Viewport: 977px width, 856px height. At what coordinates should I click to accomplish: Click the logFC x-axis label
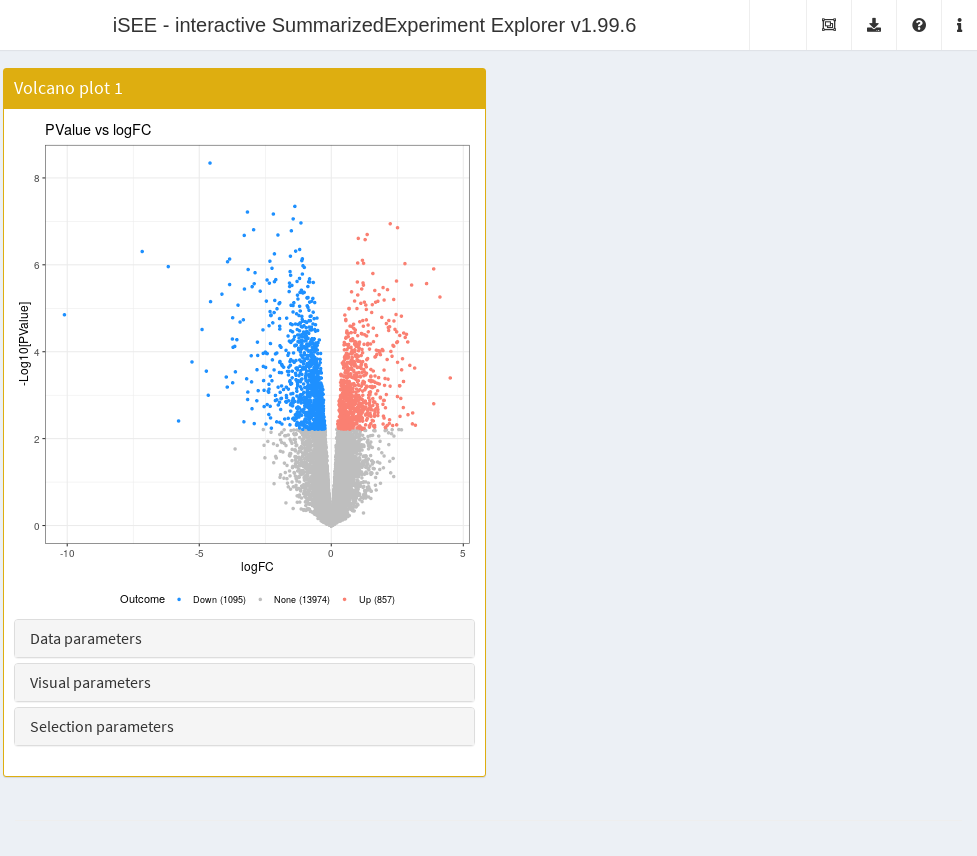click(x=257, y=567)
